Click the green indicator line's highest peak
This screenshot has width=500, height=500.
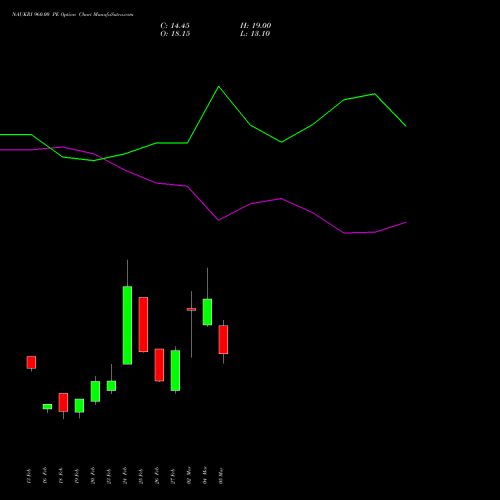point(219,87)
